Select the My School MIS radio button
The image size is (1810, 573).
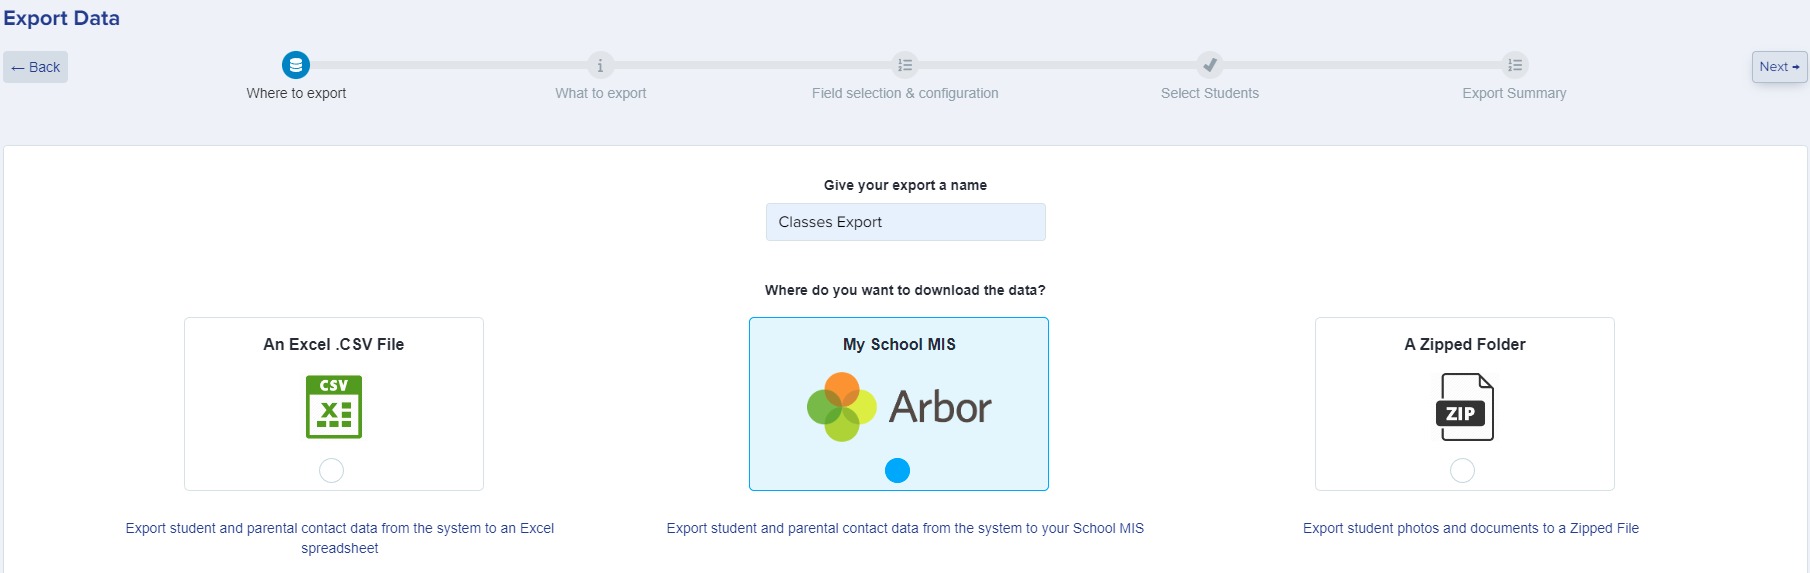(898, 470)
